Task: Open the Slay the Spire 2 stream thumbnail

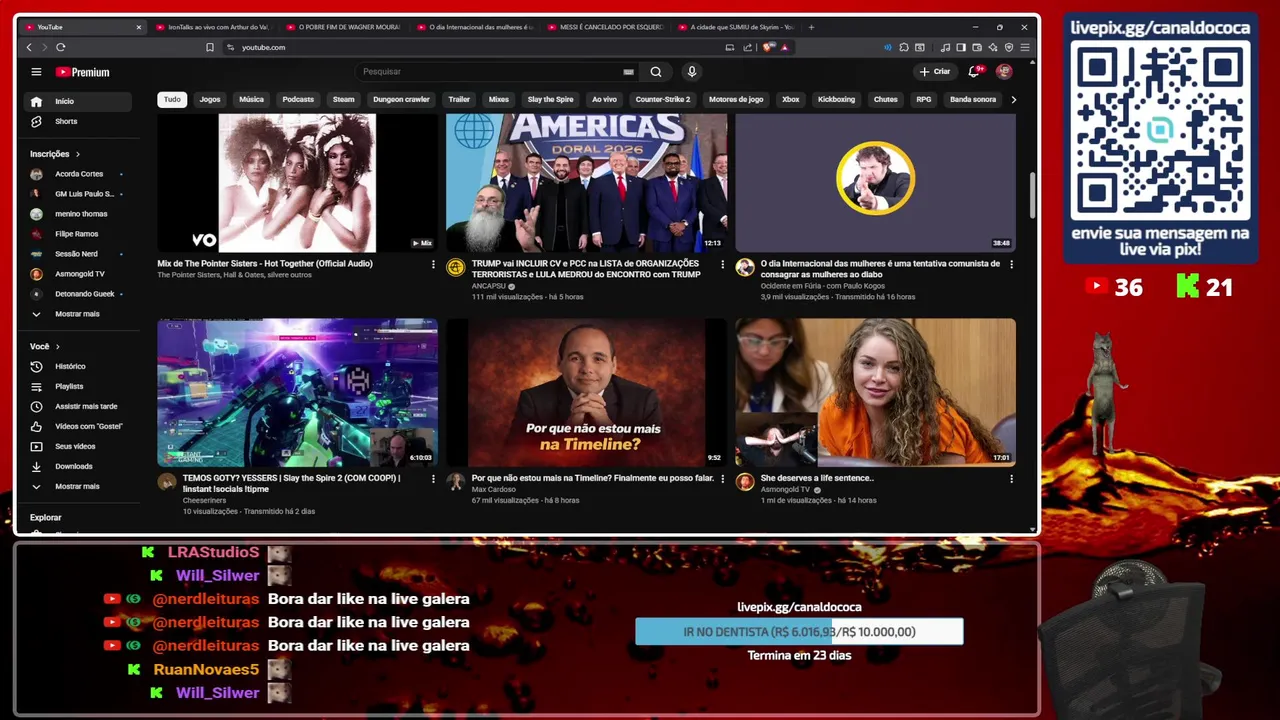Action: tap(297, 393)
